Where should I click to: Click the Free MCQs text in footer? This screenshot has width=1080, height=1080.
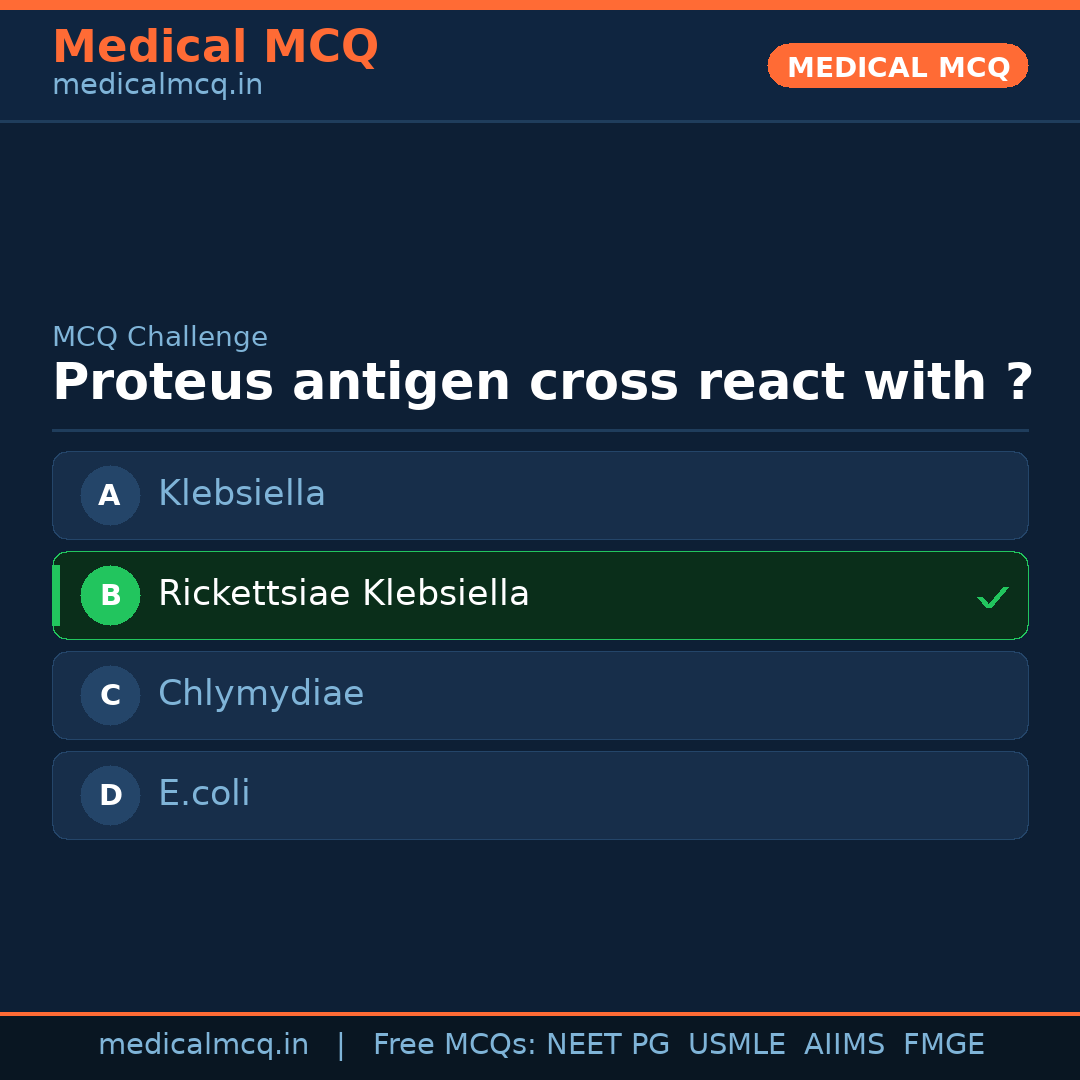click(x=455, y=1045)
